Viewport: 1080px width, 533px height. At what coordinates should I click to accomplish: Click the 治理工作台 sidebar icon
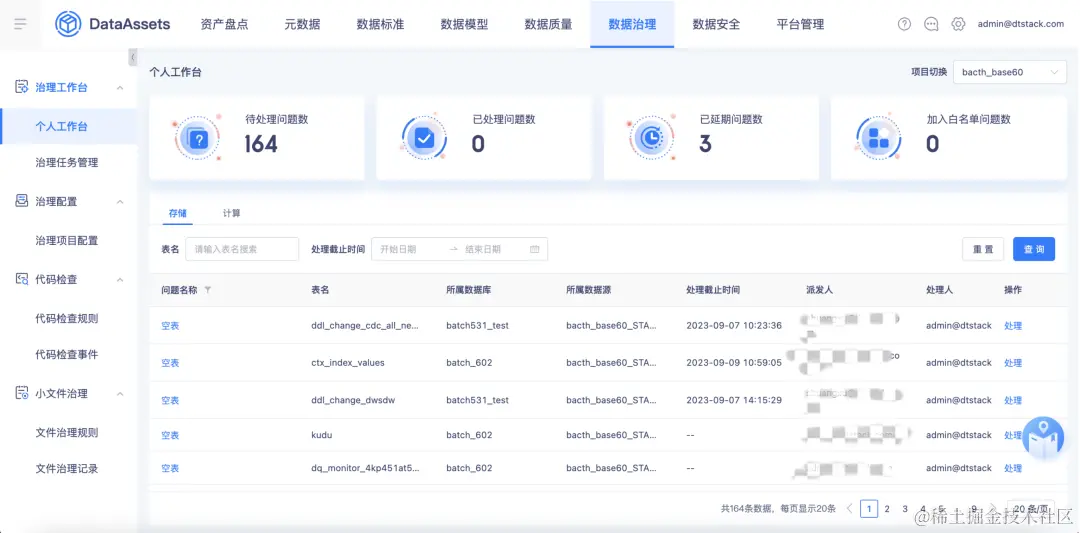point(21,87)
